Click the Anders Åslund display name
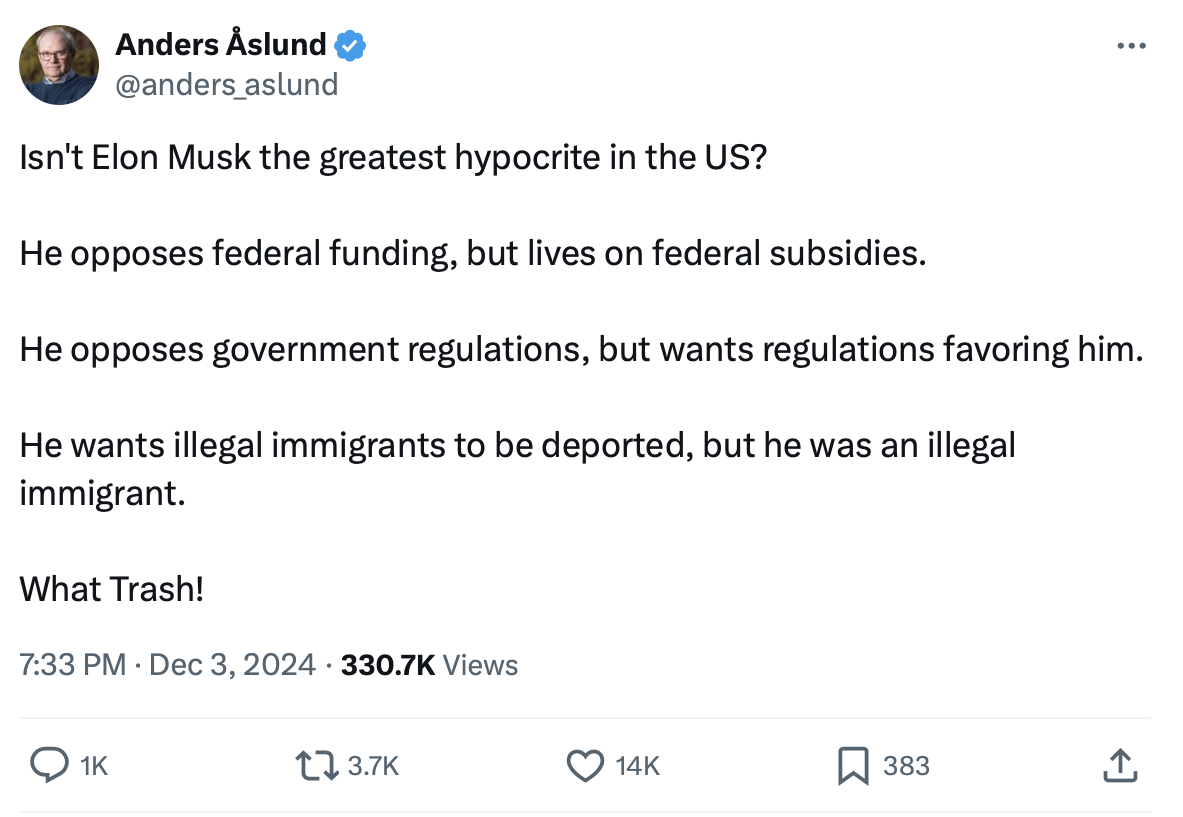The width and height of the screenshot is (1183, 817). [x=221, y=45]
